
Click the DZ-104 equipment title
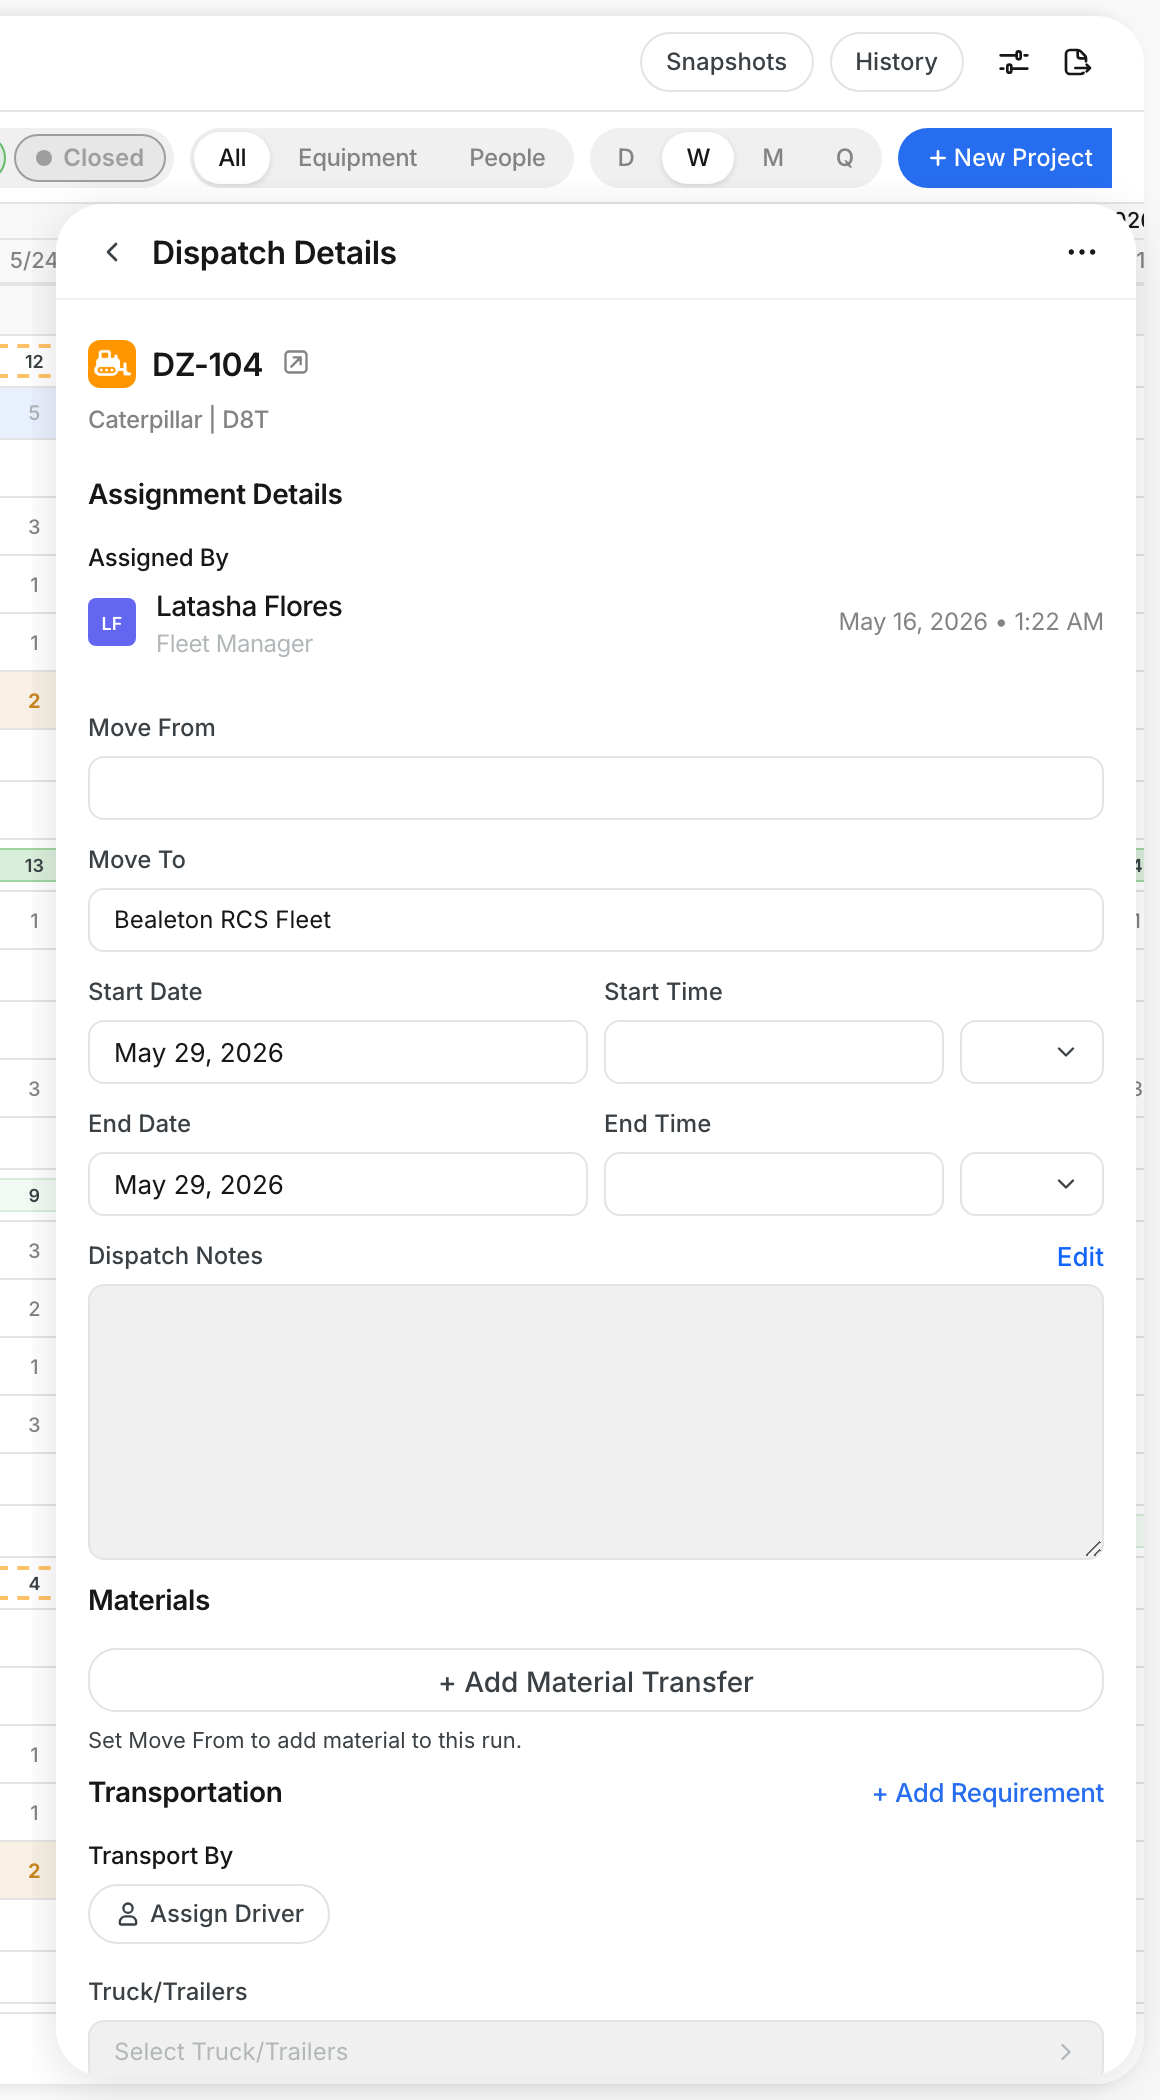[207, 364]
